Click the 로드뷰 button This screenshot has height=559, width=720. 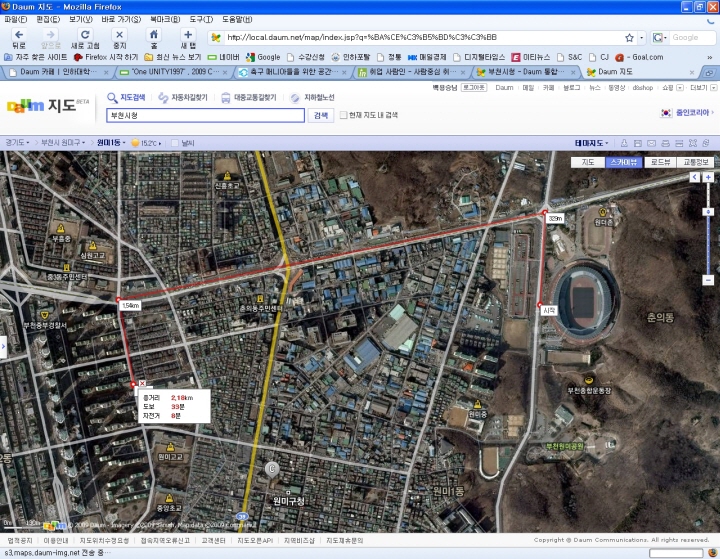click(659, 161)
